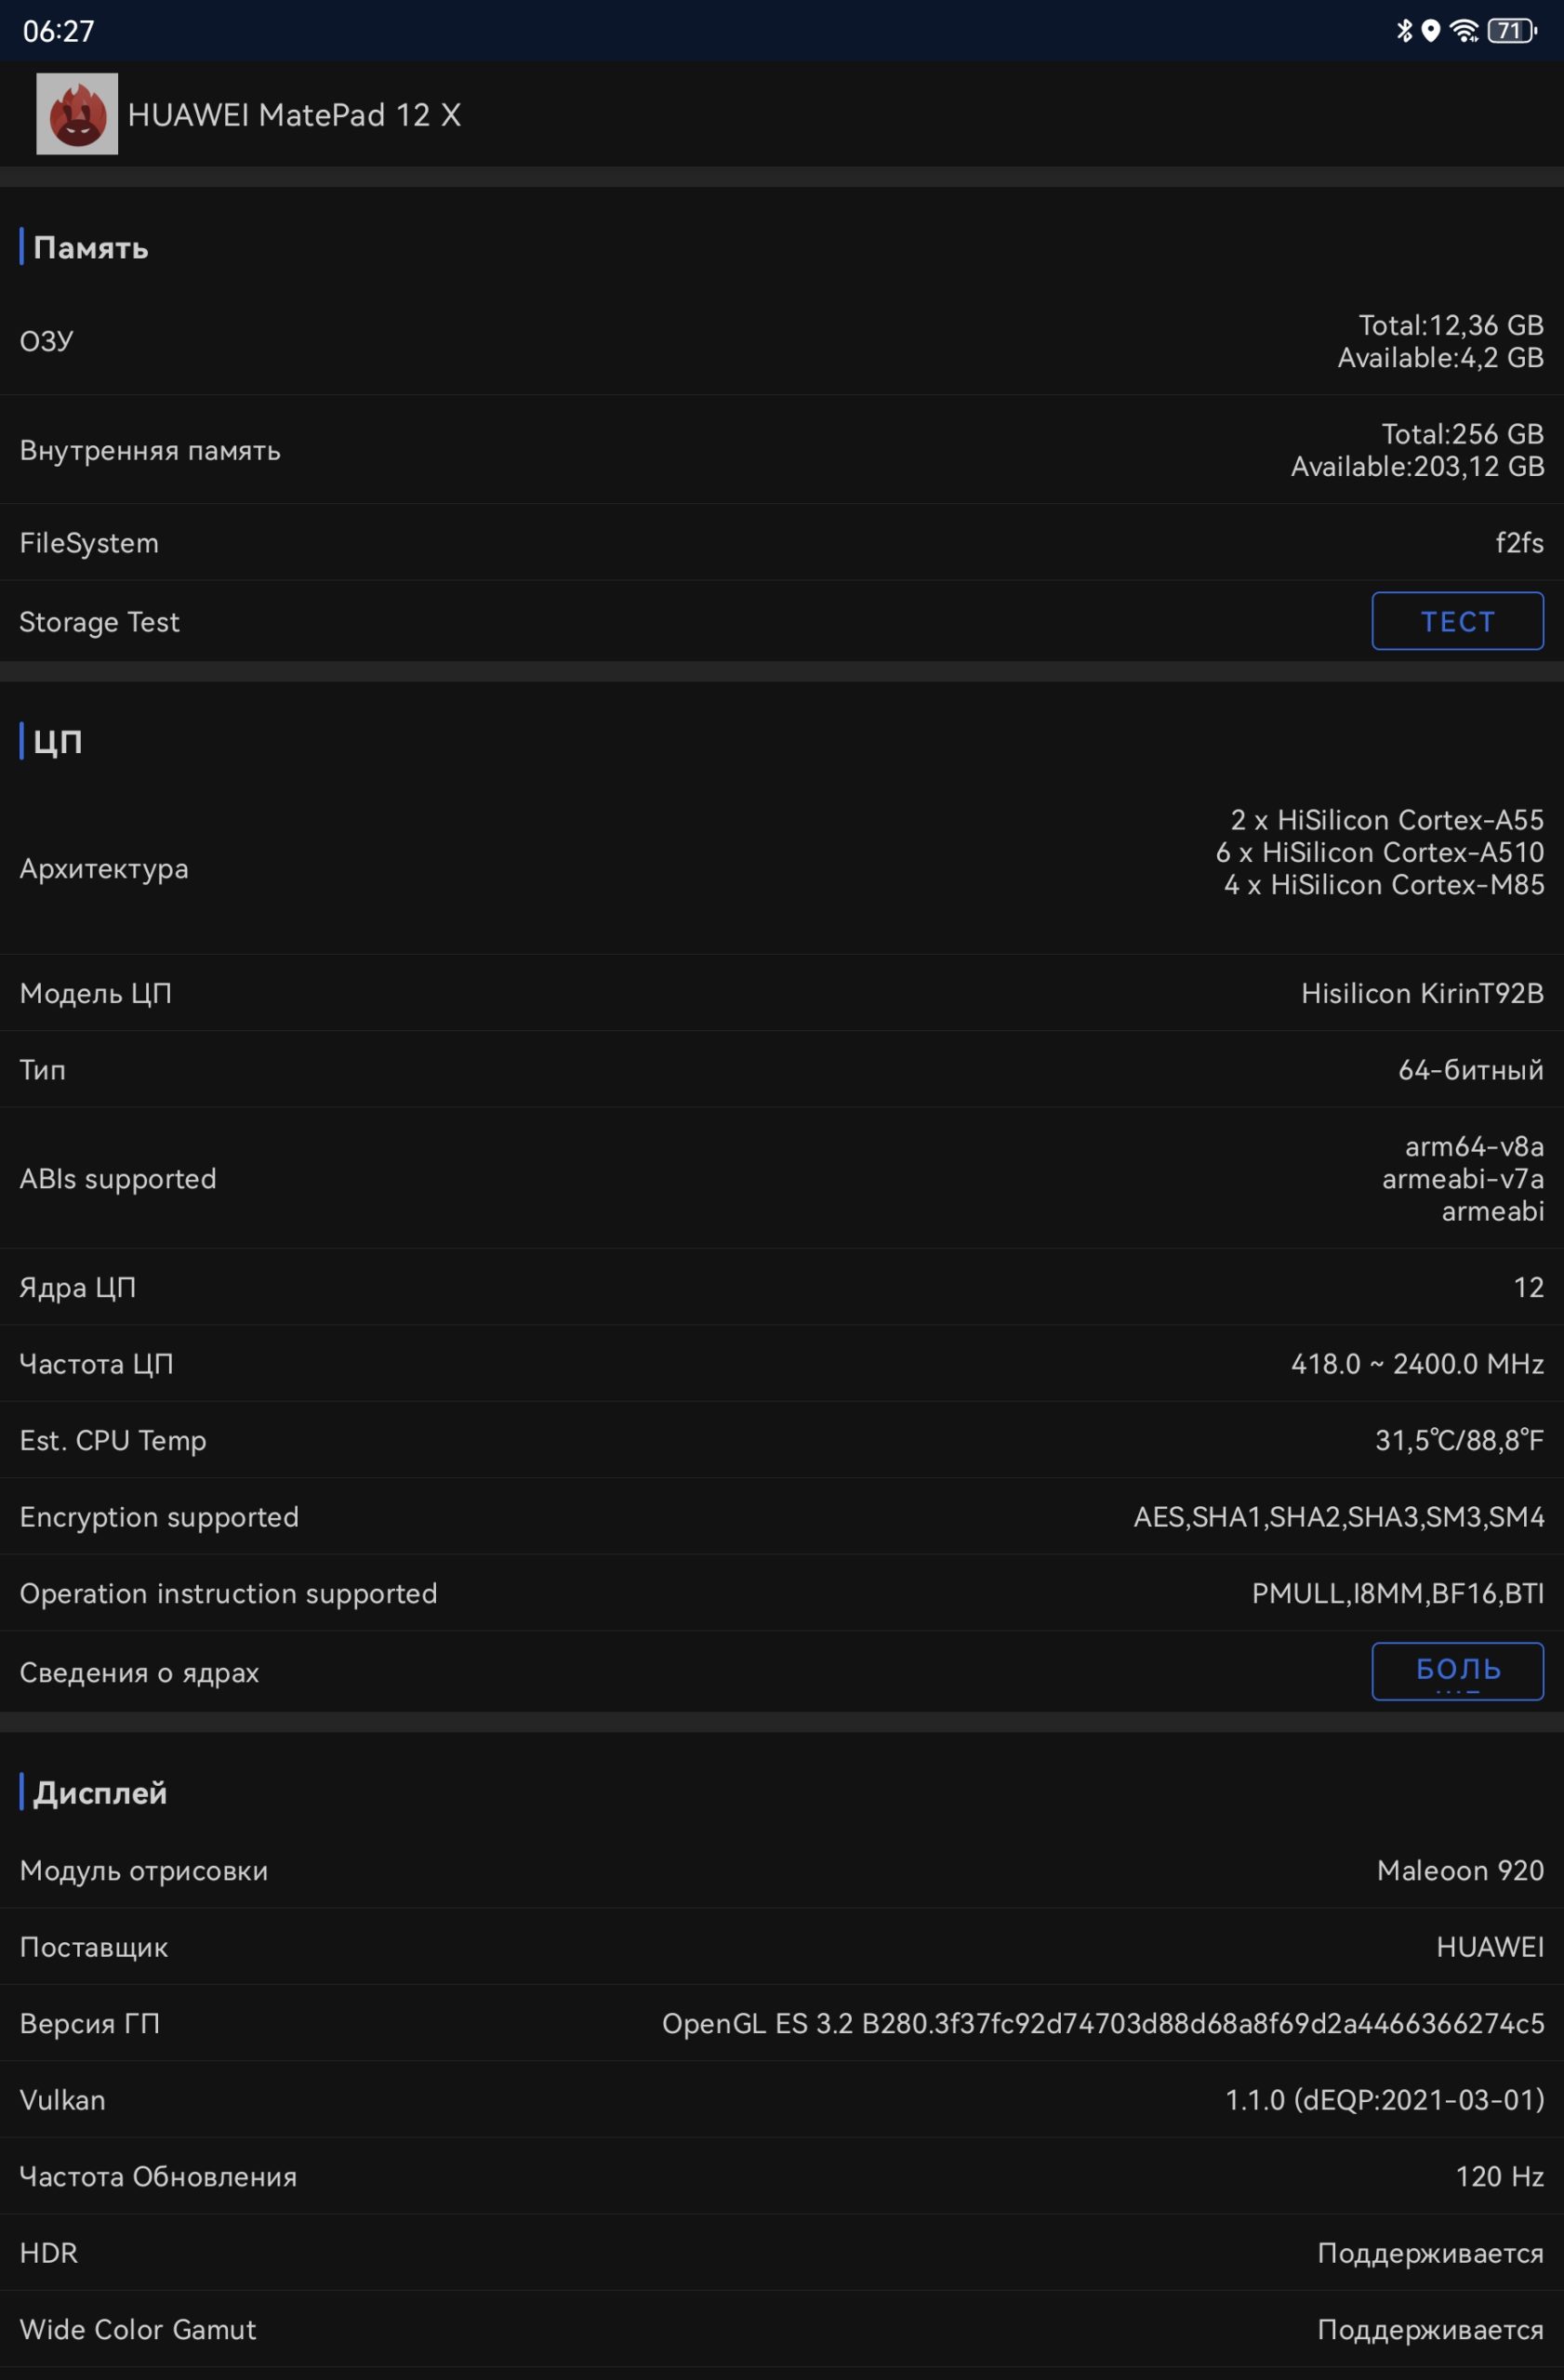Tap the clock in the status bar

(x=59, y=31)
